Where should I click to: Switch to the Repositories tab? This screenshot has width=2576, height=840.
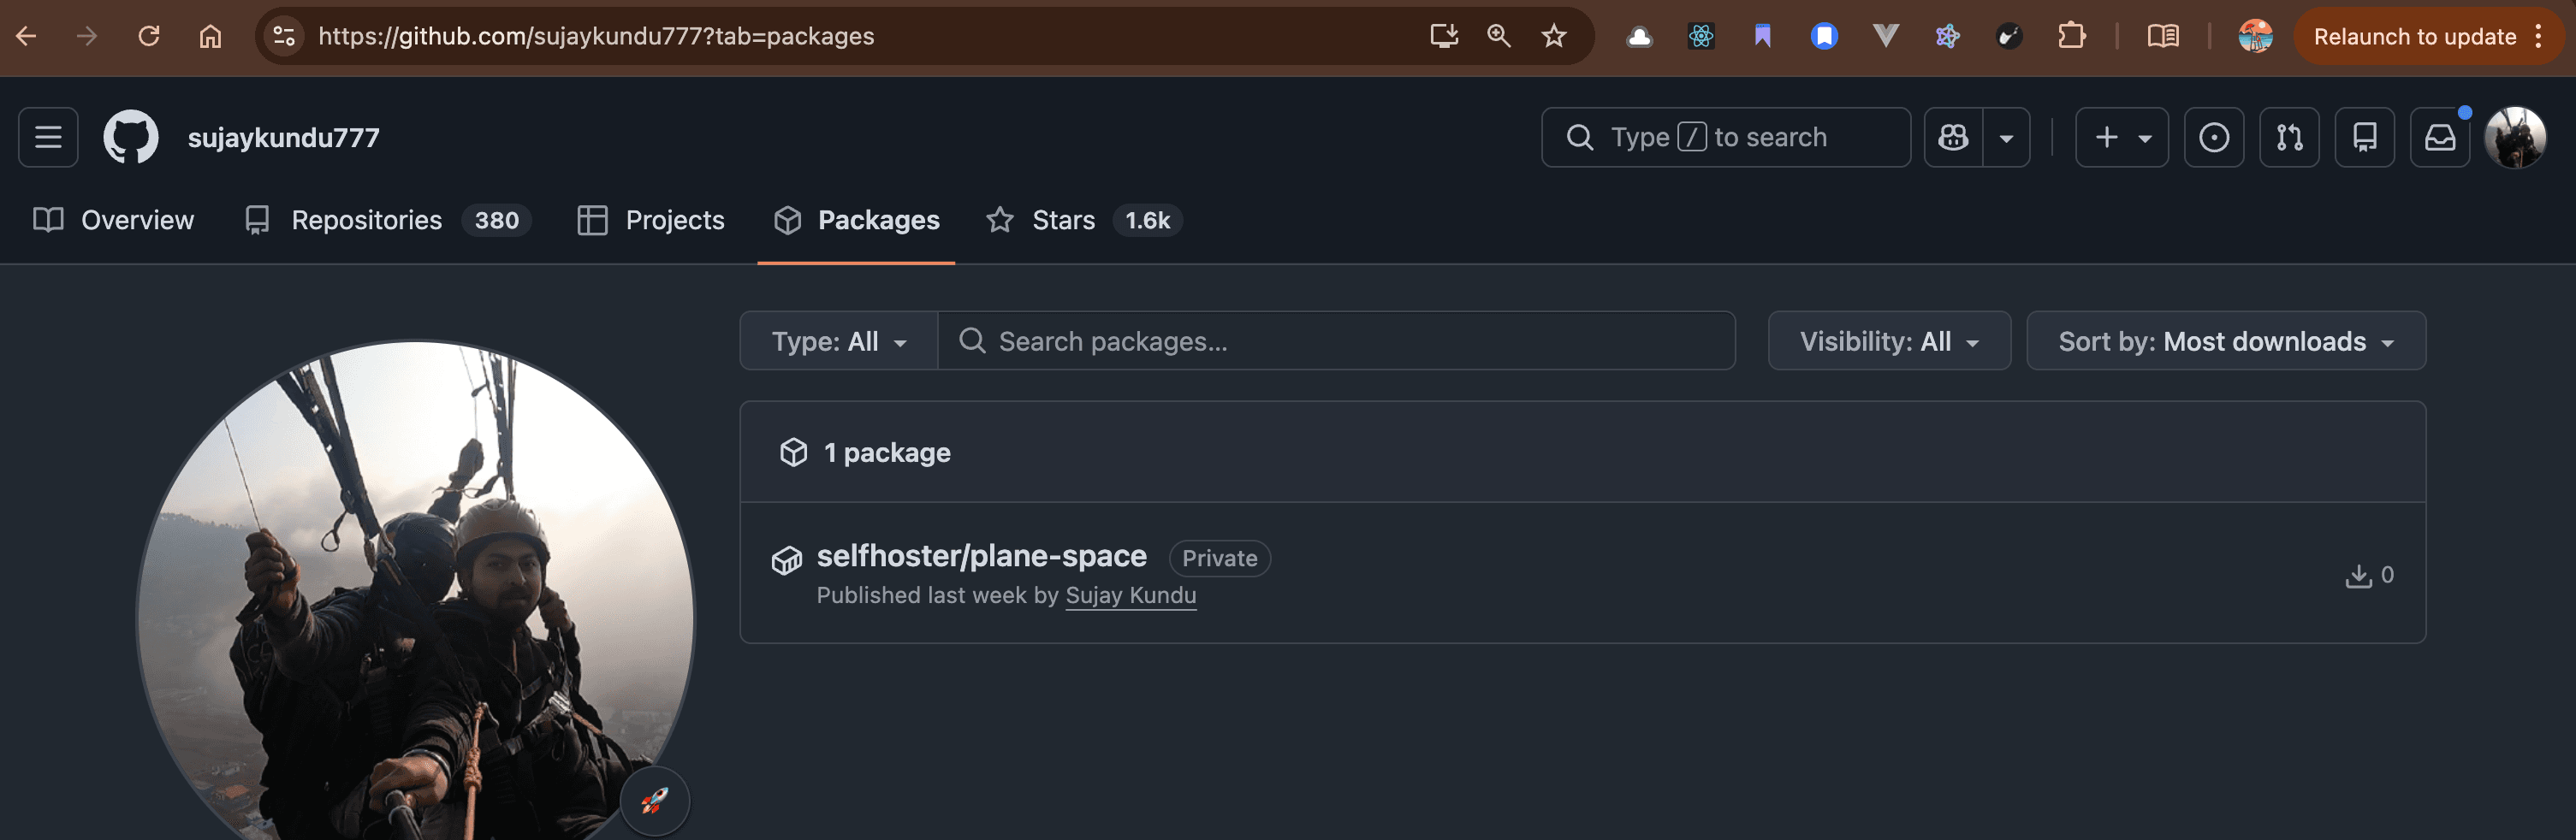point(388,220)
